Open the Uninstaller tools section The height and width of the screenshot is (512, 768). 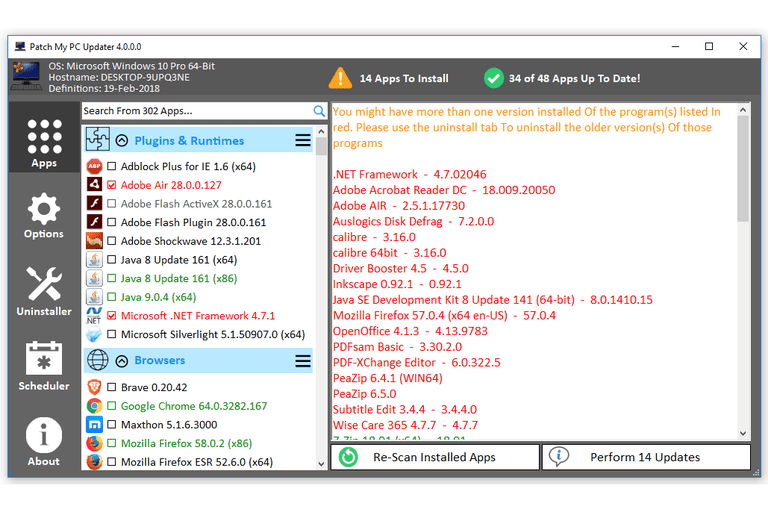tap(44, 291)
